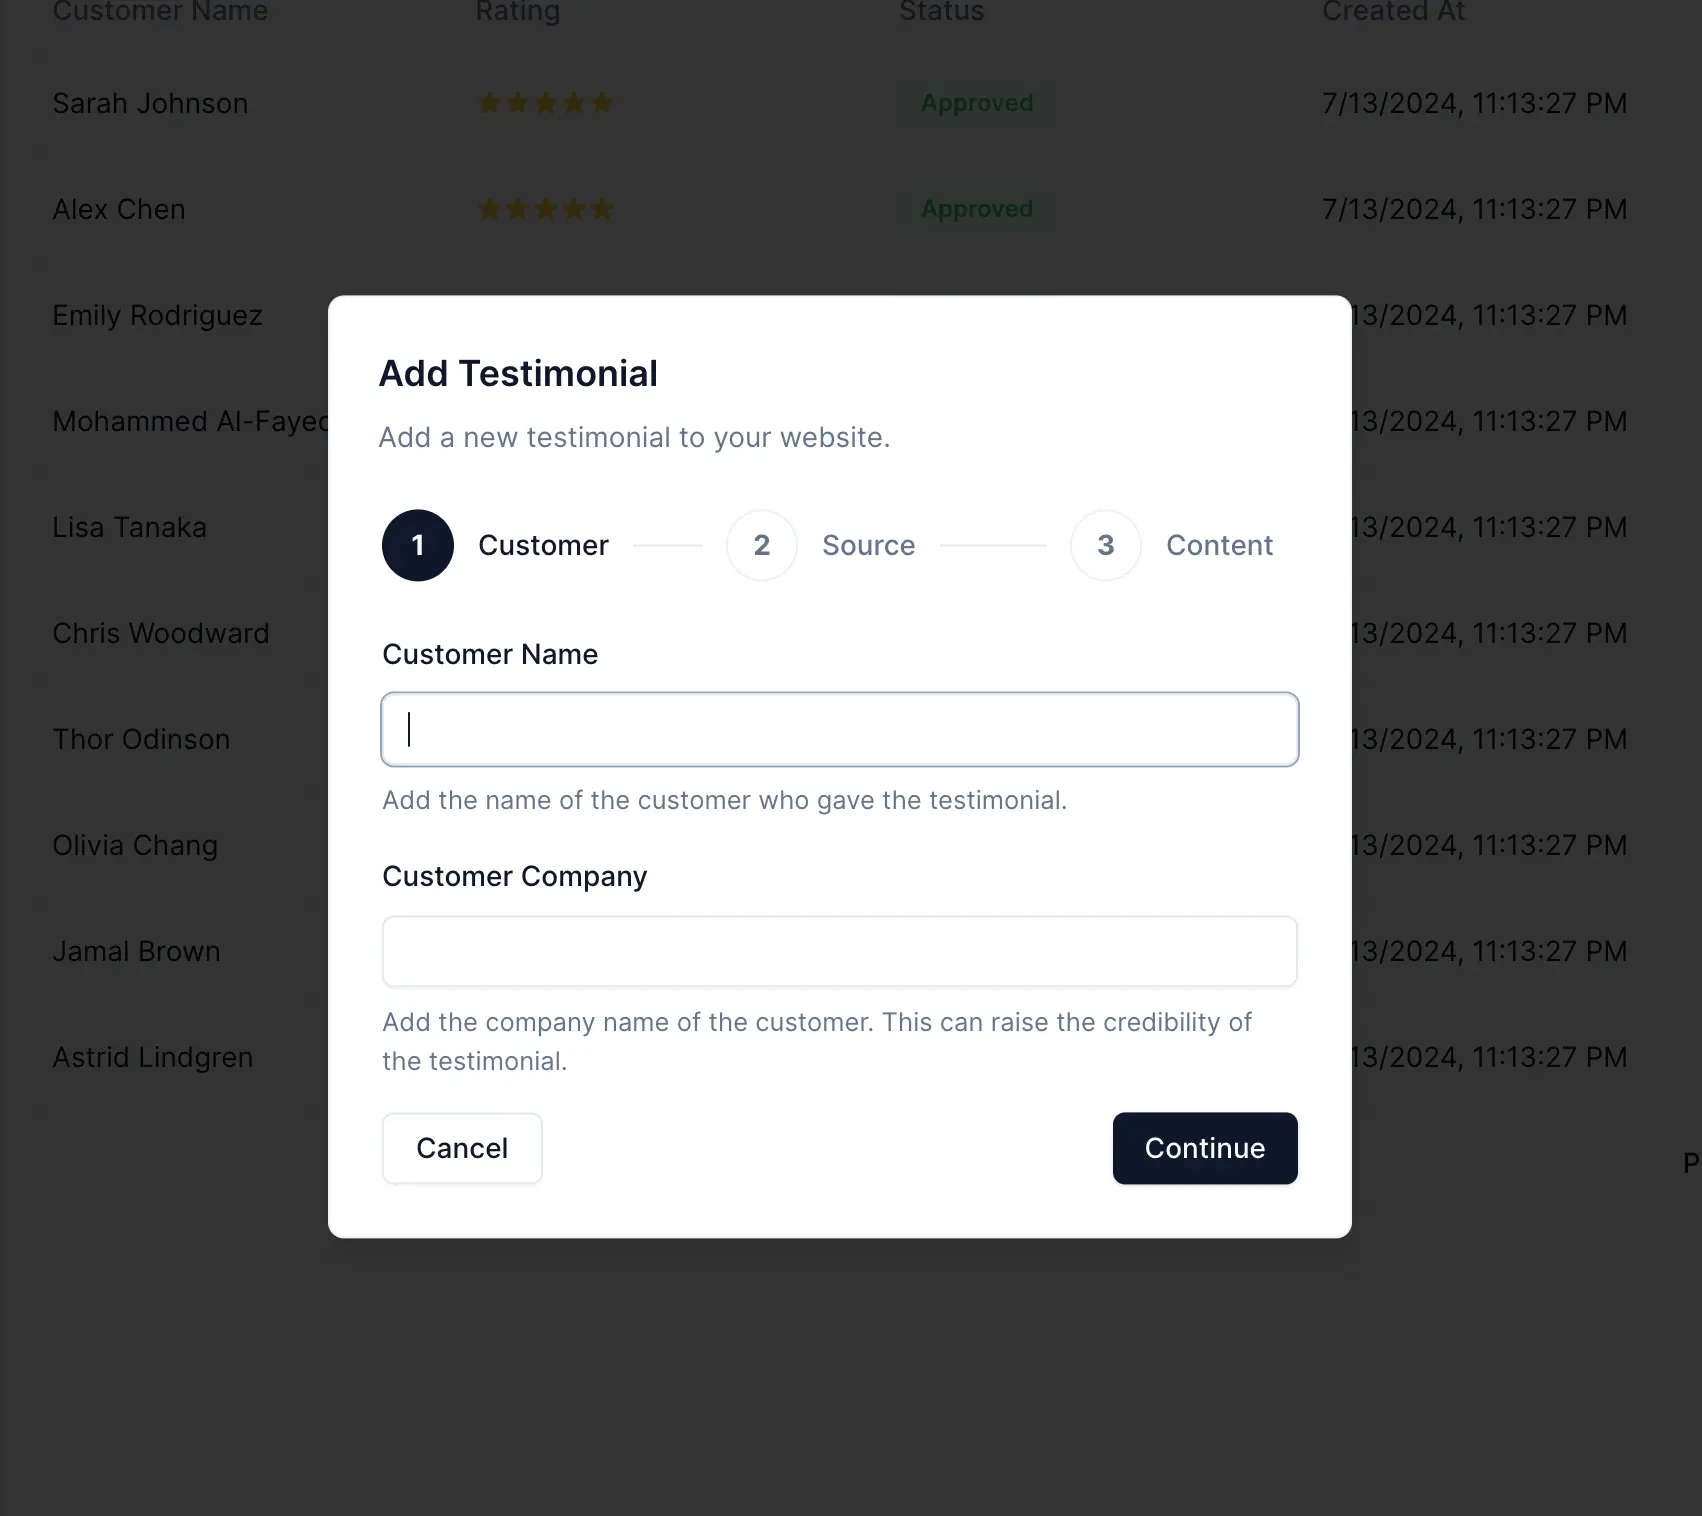Image resolution: width=1702 pixels, height=1516 pixels.
Task: Sort by the Created At column header
Action: click(x=1393, y=12)
